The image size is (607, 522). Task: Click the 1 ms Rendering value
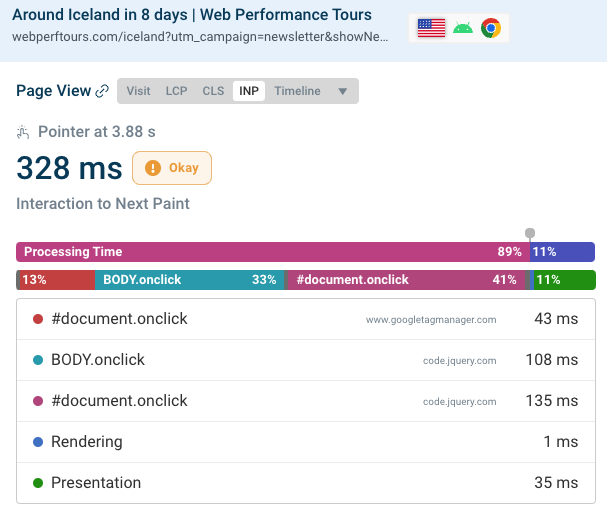point(561,442)
